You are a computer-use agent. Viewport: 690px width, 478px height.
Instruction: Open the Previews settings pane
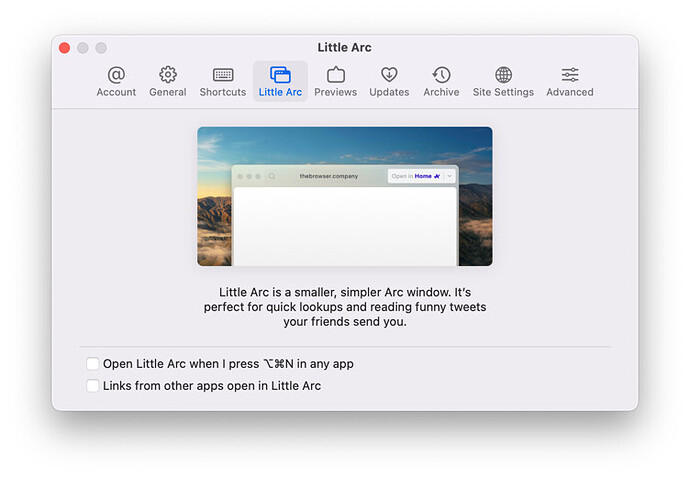335,82
